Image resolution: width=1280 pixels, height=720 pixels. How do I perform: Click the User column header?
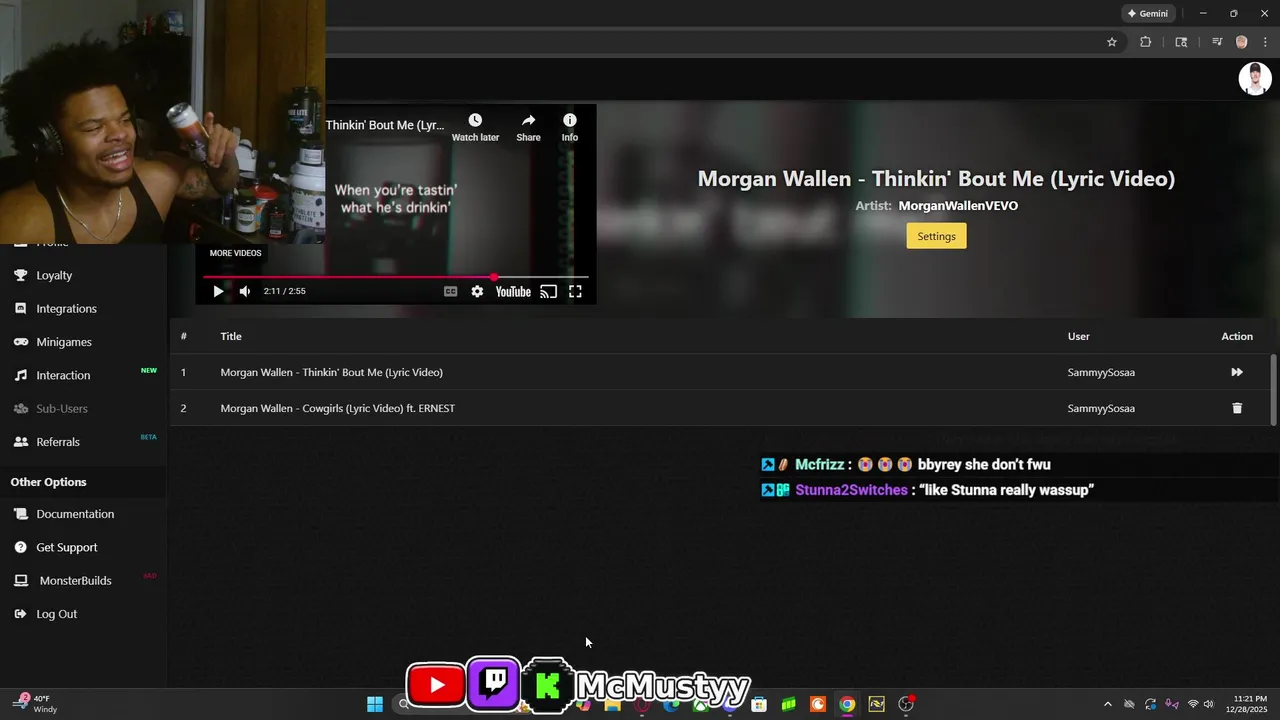(x=1078, y=336)
